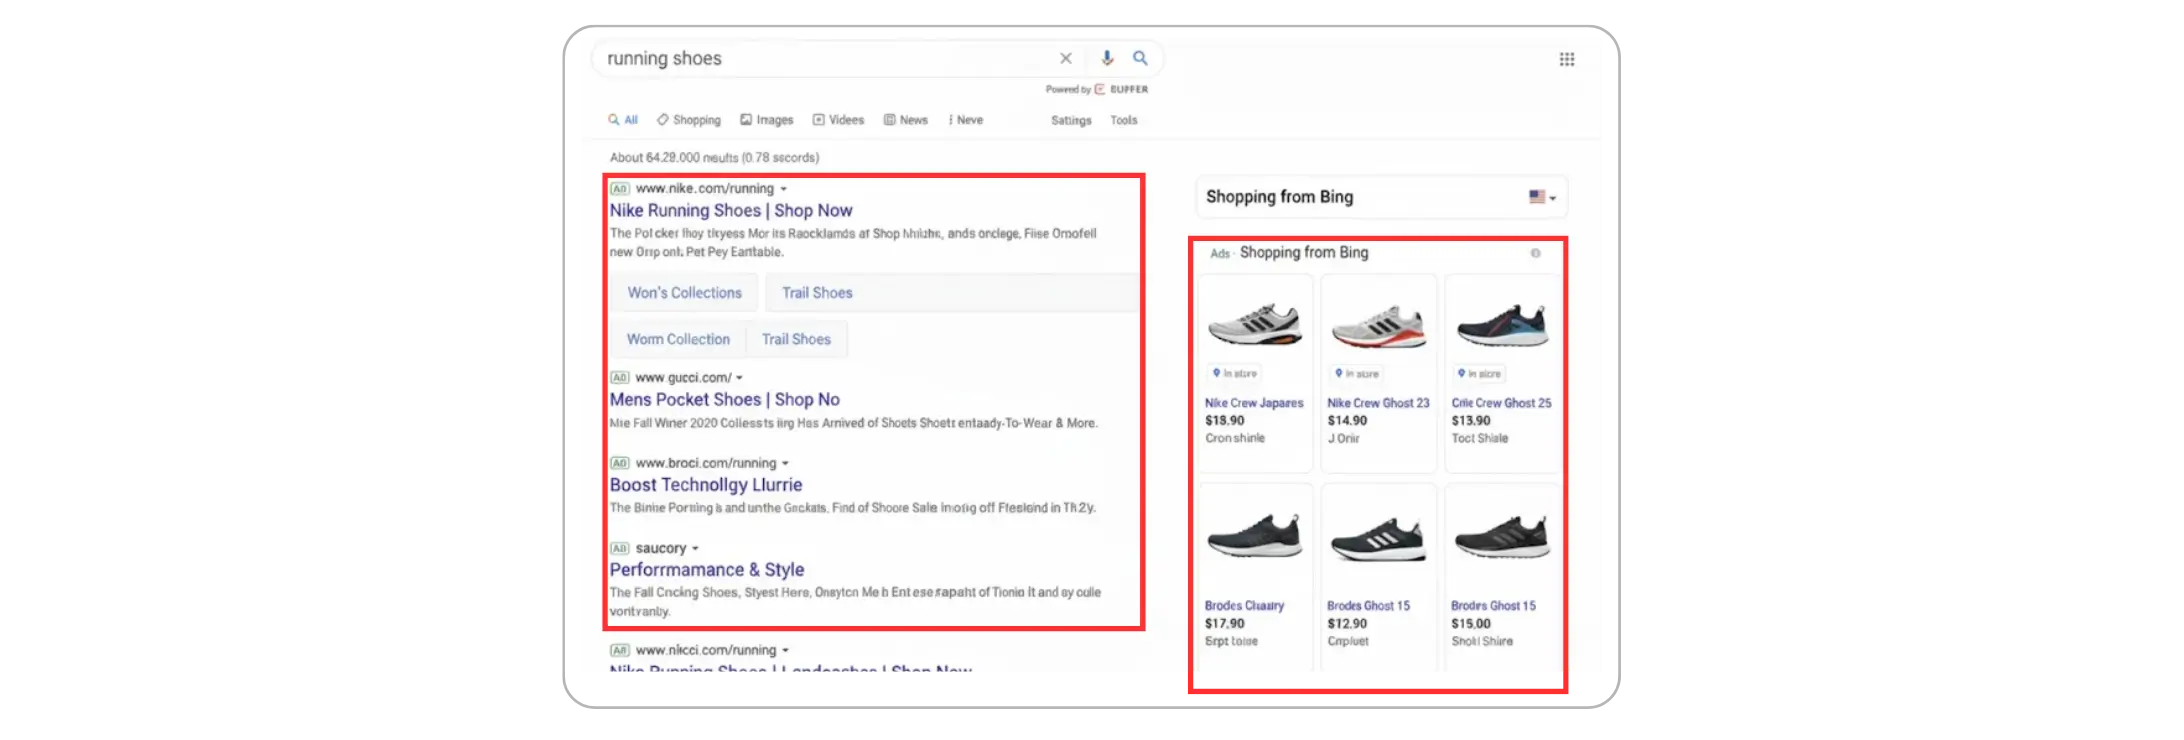Submit search with the magnifier icon
The width and height of the screenshot is (2184, 740).
click(x=1140, y=58)
